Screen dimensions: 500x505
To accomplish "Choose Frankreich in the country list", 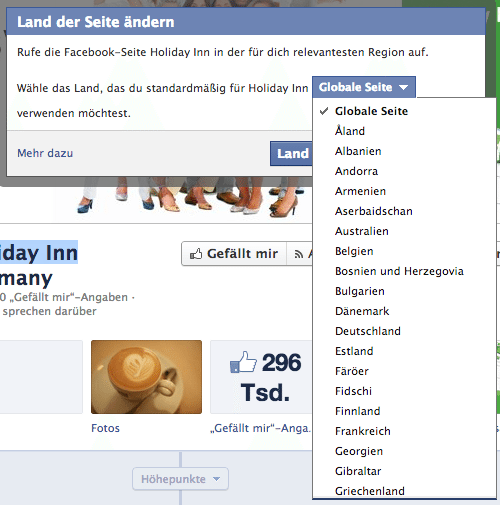I will tap(363, 431).
